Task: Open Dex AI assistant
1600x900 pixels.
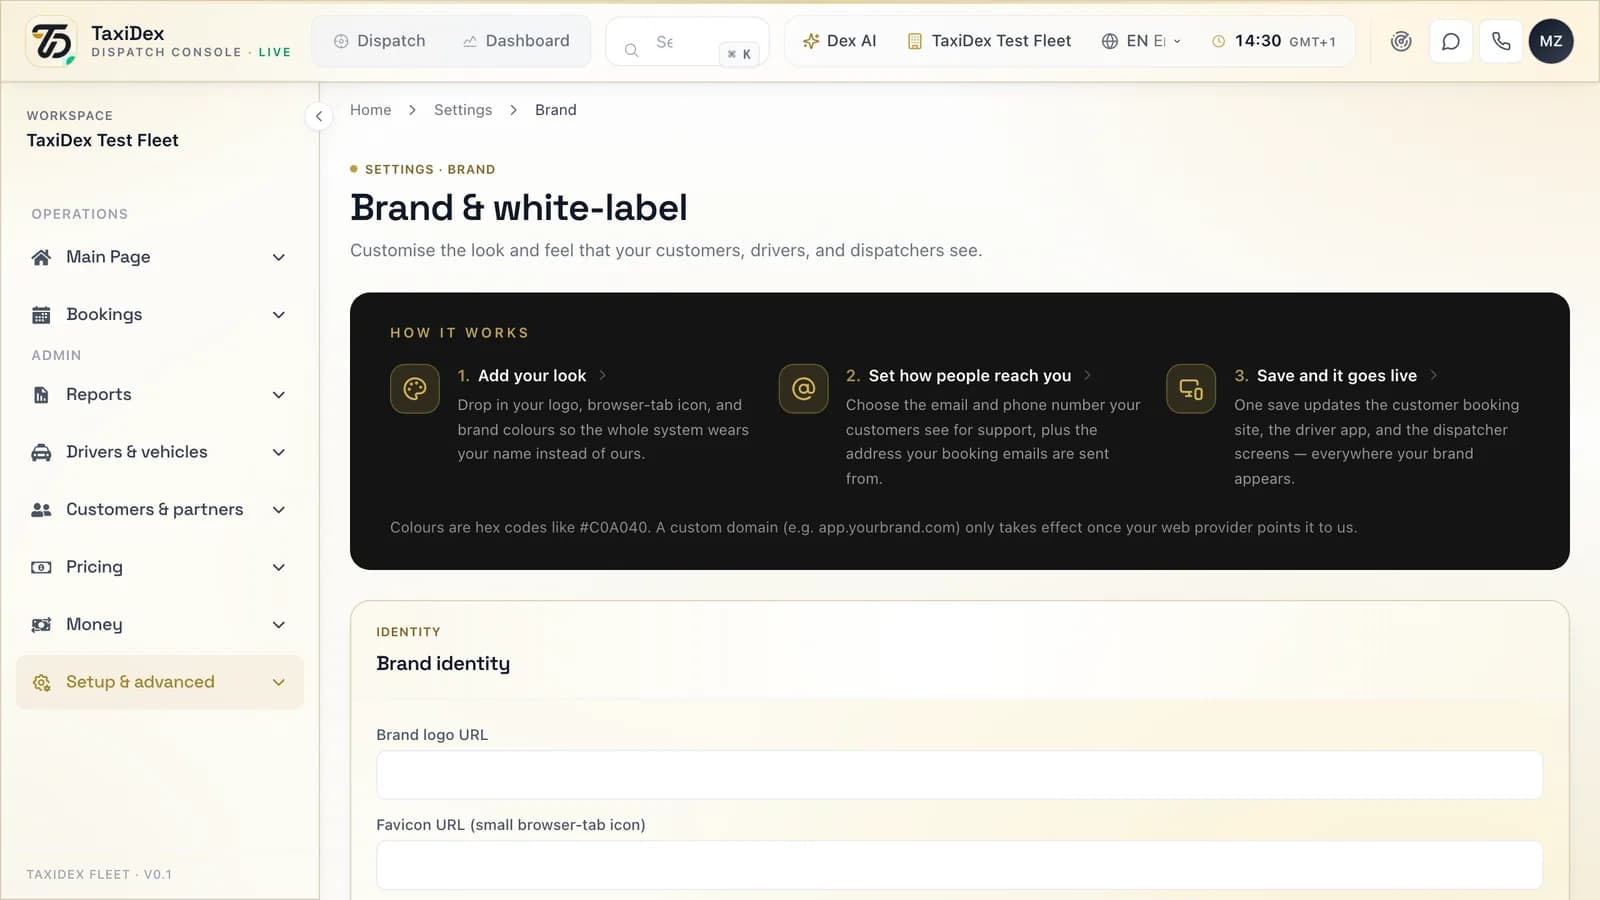Action: [840, 41]
